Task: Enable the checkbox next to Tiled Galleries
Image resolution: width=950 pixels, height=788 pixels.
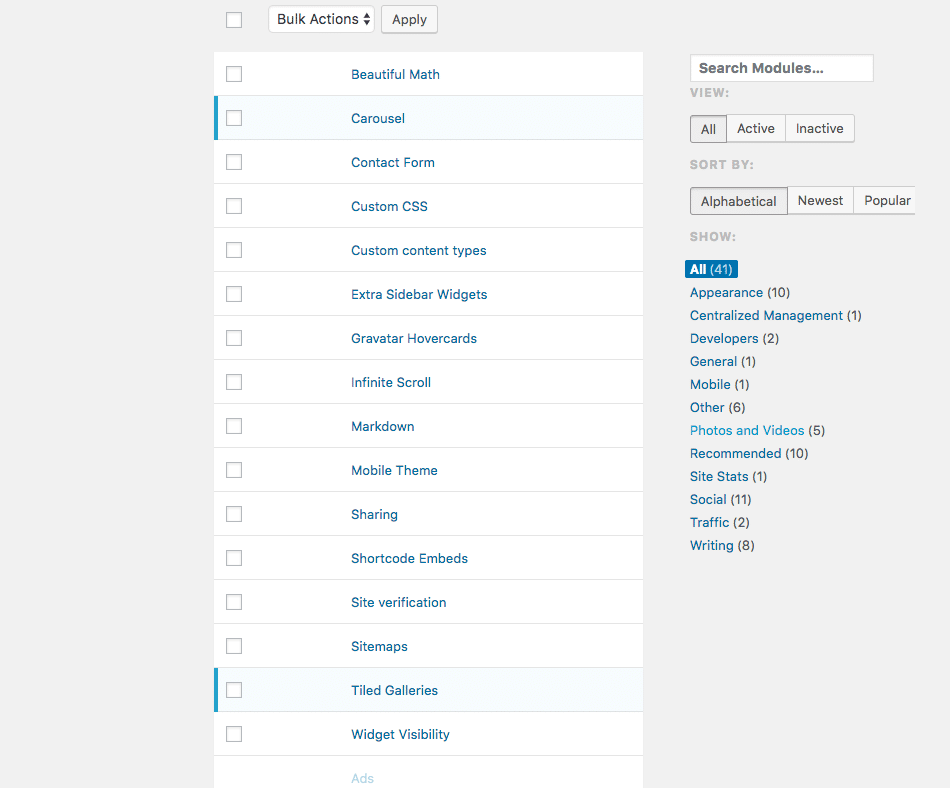Action: click(234, 690)
